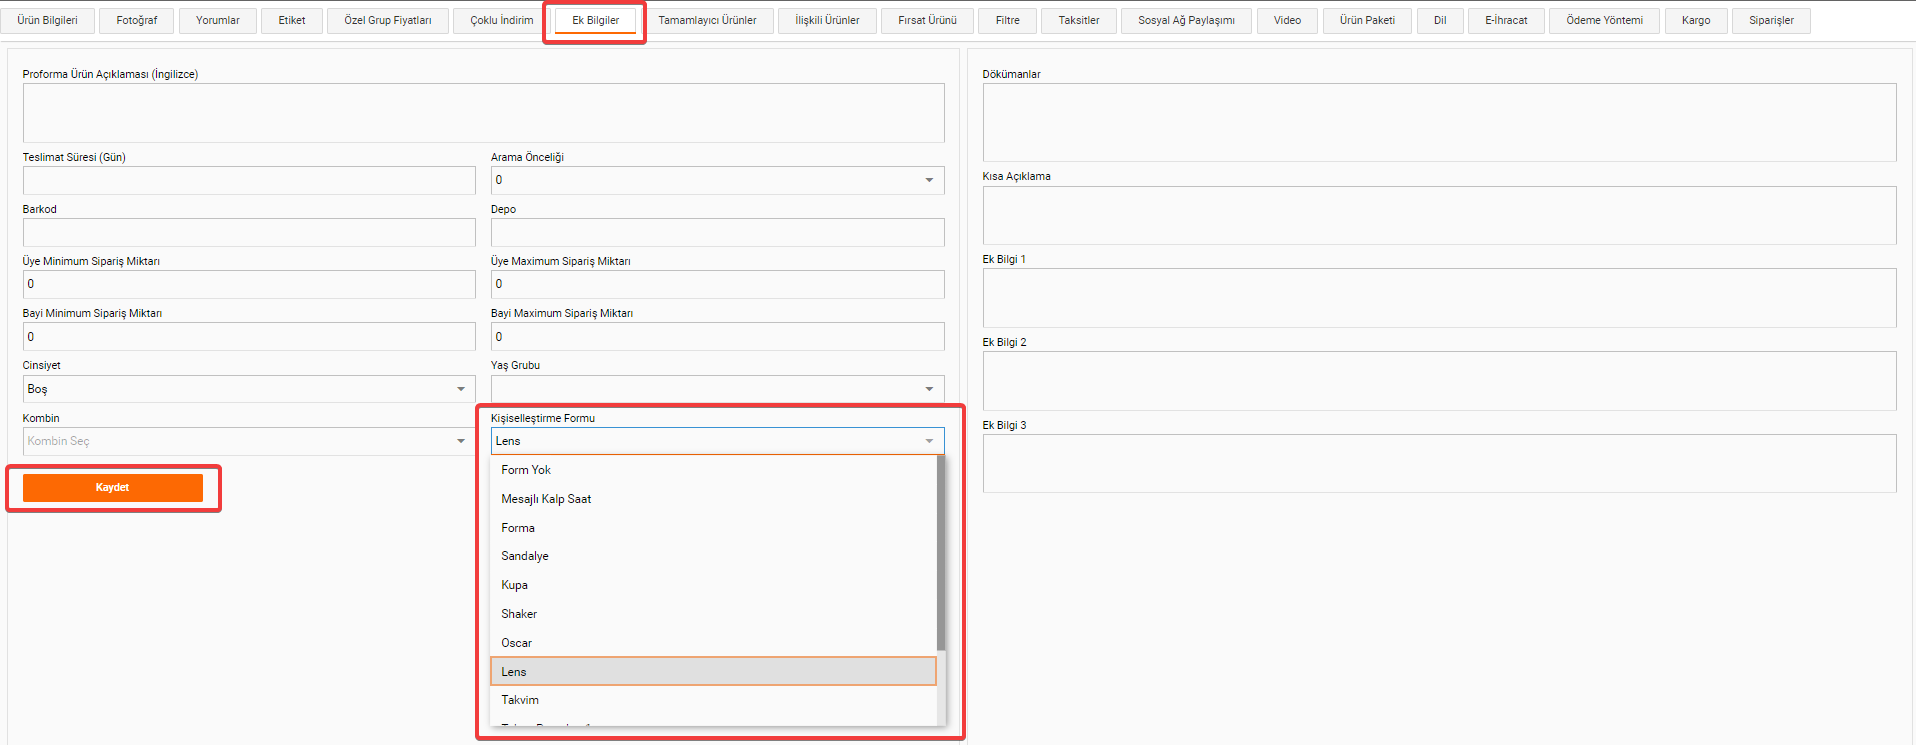Select Forma in the dropdown list
This screenshot has width=1916, height=745.
(713, 528)
